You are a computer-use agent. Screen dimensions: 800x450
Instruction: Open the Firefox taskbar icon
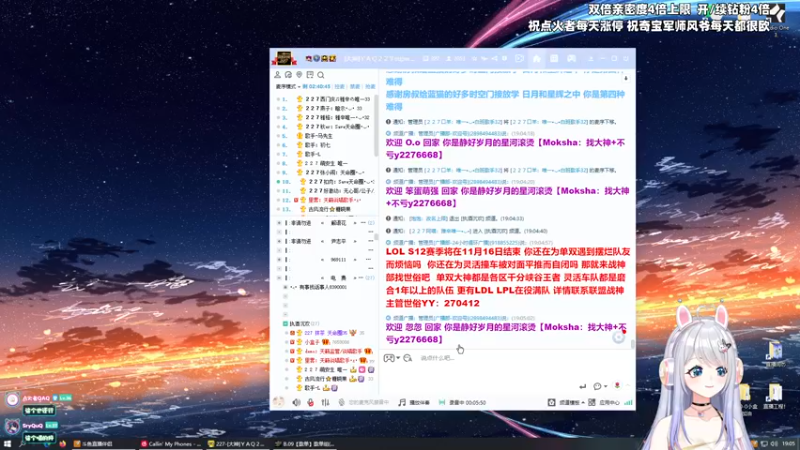click(63, 444)
